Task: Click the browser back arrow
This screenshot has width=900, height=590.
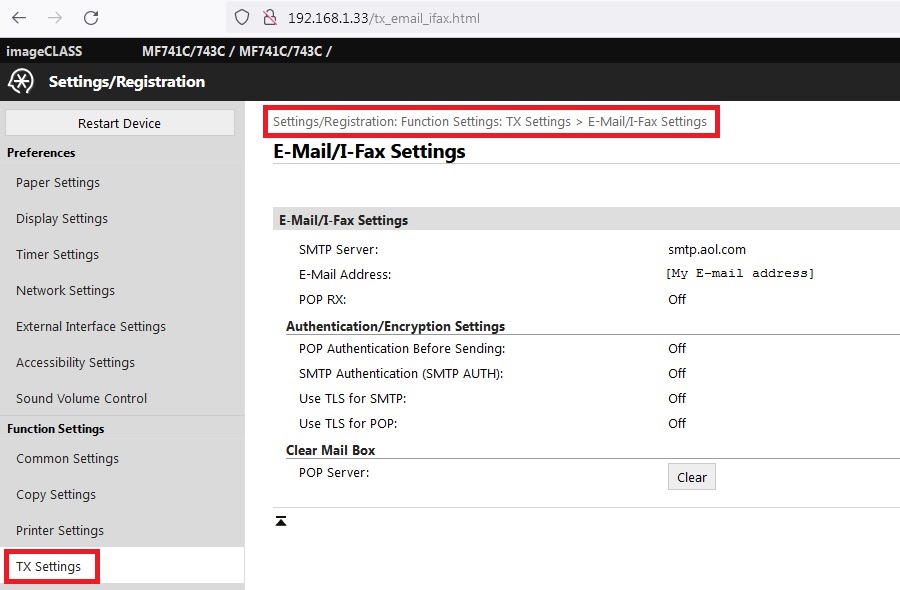Action: pyautogui.click(x=19, y=18)
